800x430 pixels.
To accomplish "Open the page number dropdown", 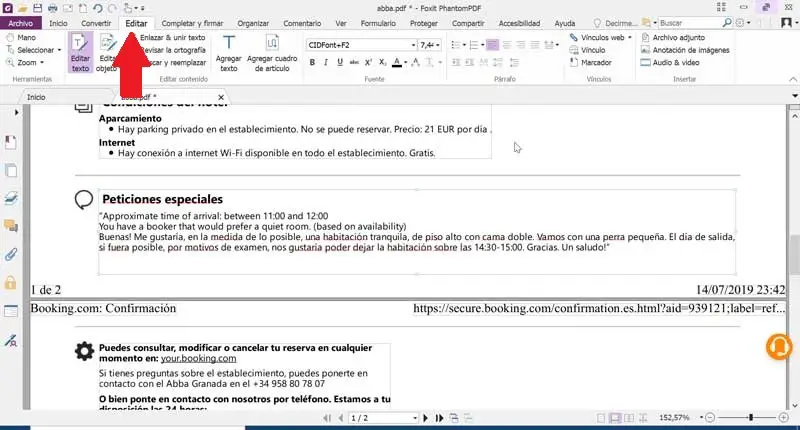I will tap(414, 418).
